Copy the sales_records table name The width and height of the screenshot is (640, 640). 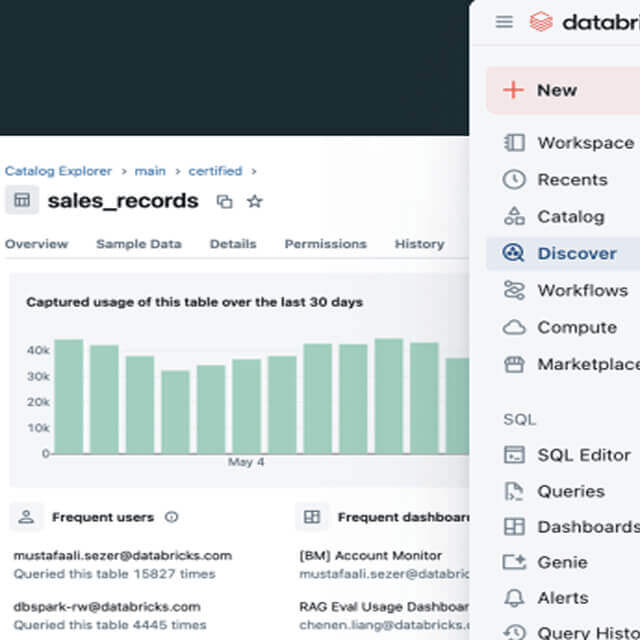[224, 201]
